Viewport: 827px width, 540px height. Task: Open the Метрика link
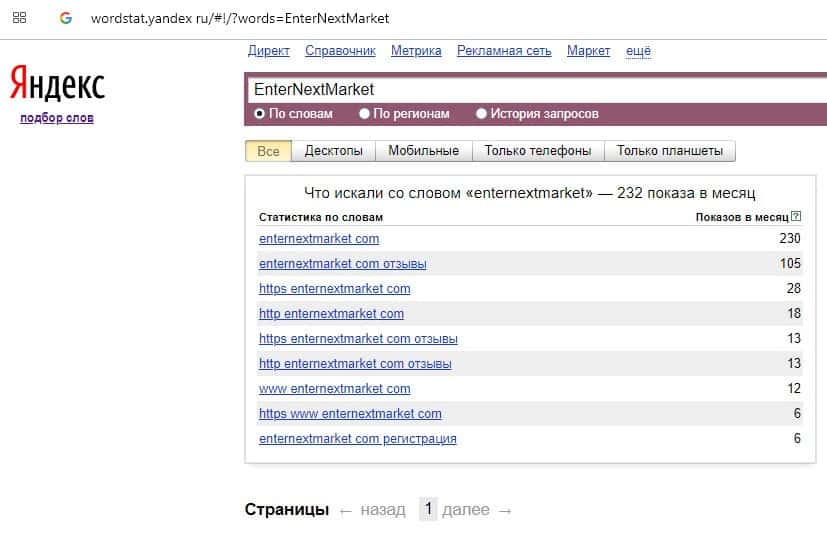pyautogui.click(x=416, y=51)
